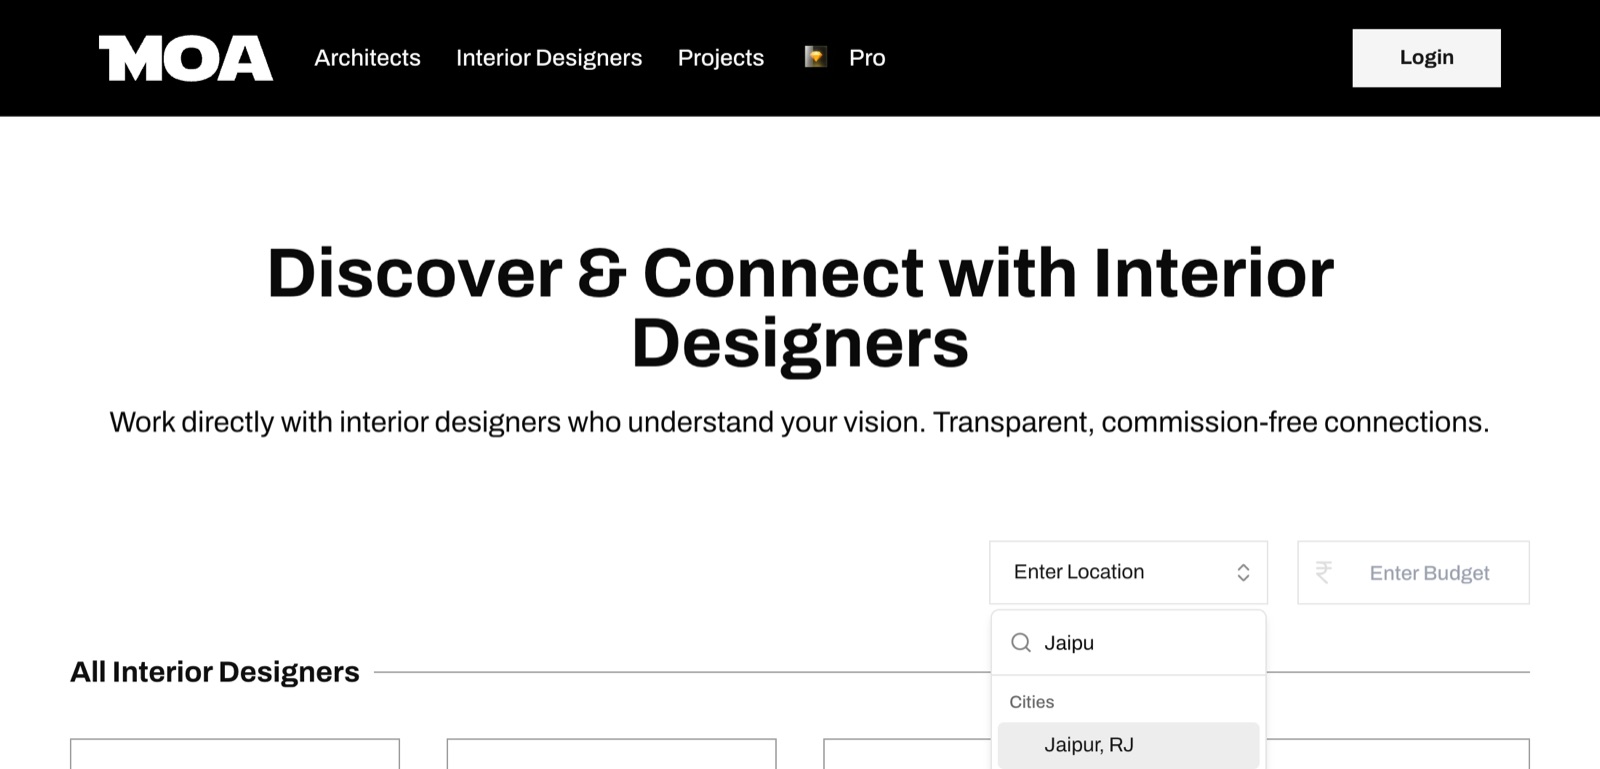The image size is (1600, 769).
Task: Click the All Interior Designers heading
Action: 215,672
